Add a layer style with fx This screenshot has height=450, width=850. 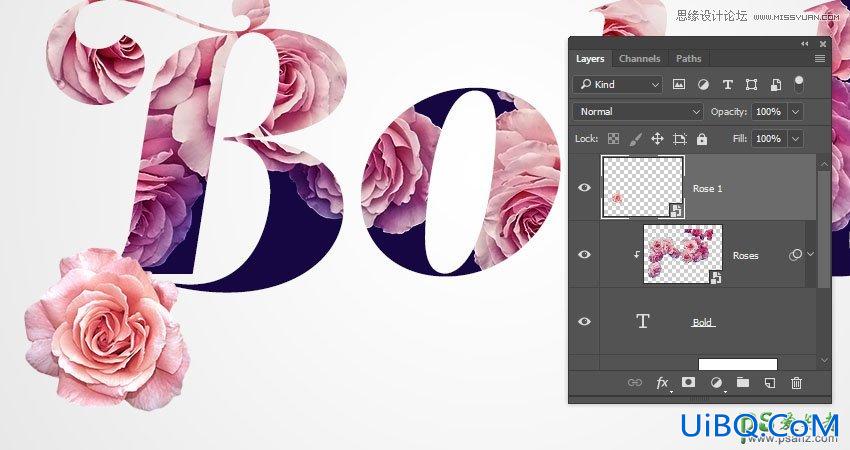[662, 383]
